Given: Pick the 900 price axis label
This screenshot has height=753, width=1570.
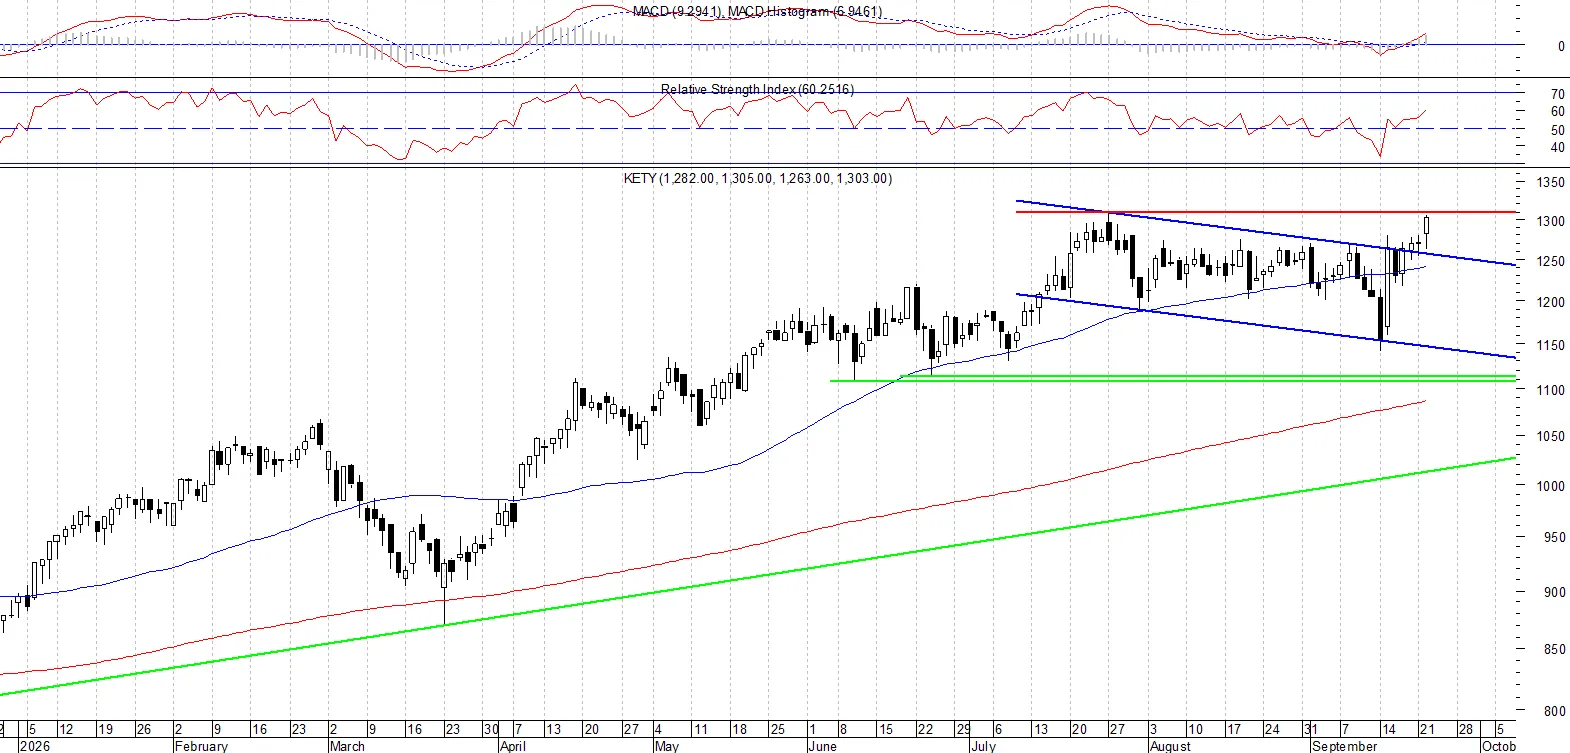Looking at the screenshot, I should click(1555, 593).
